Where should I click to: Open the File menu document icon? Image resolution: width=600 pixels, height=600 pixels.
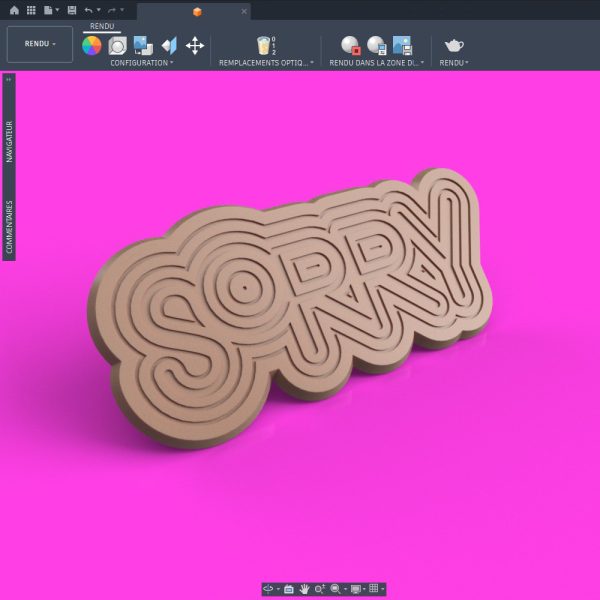(48, 10)
